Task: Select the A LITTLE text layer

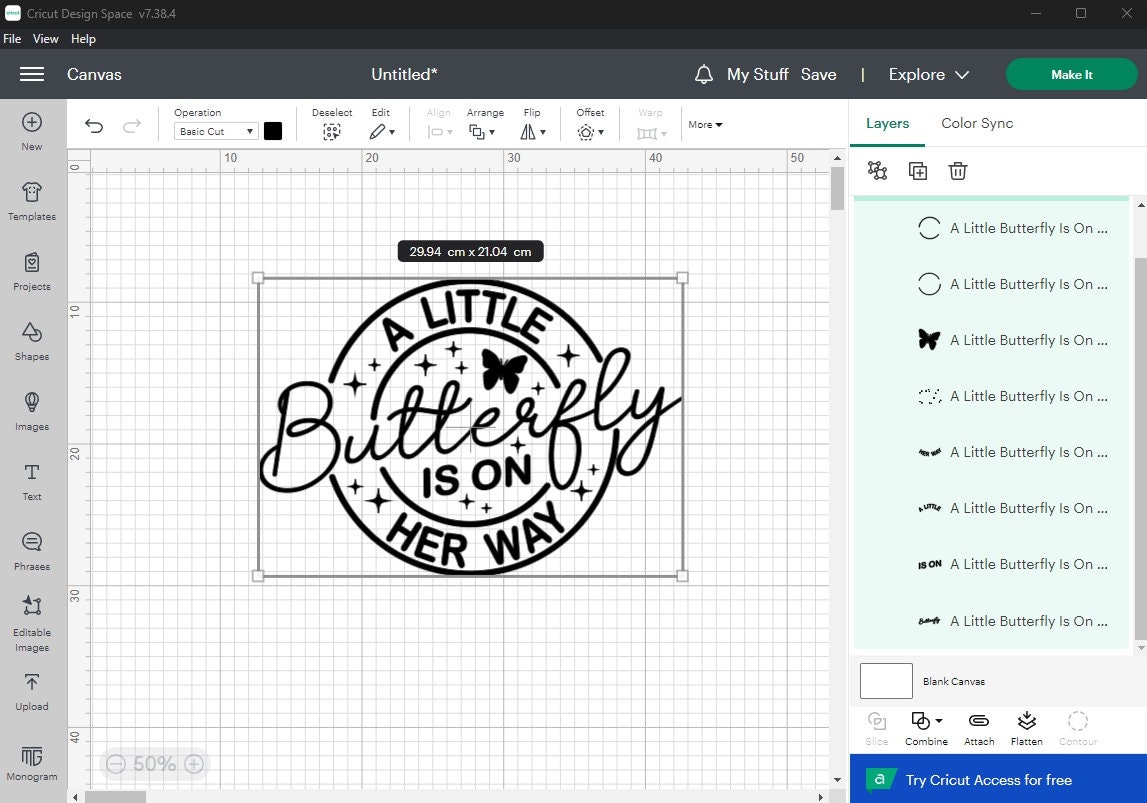Action: [x=991, y=508]
